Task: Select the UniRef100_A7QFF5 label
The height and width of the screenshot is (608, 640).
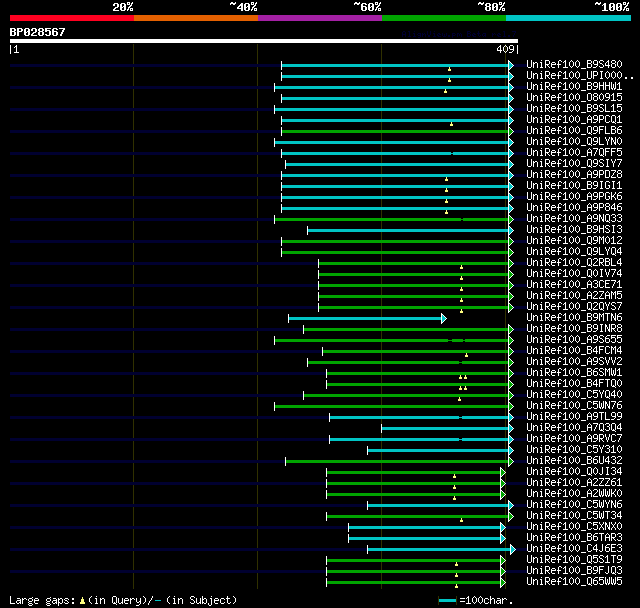Action: pos(574,153)
